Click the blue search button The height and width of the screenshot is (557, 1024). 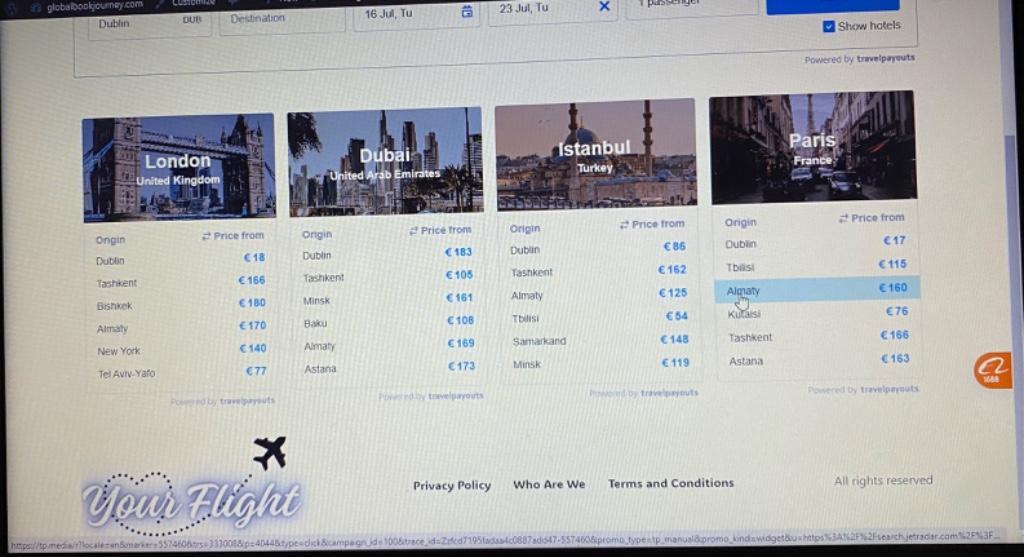tap(833, 5)
